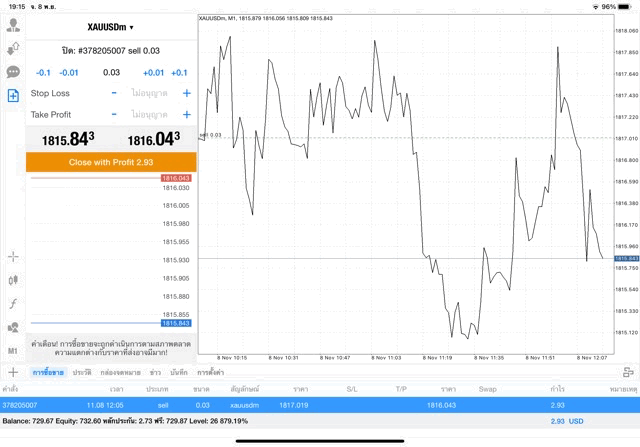
Task: Switch to the ประวัติ history tab
Action: pyautogui.click(x=81, y=372)
